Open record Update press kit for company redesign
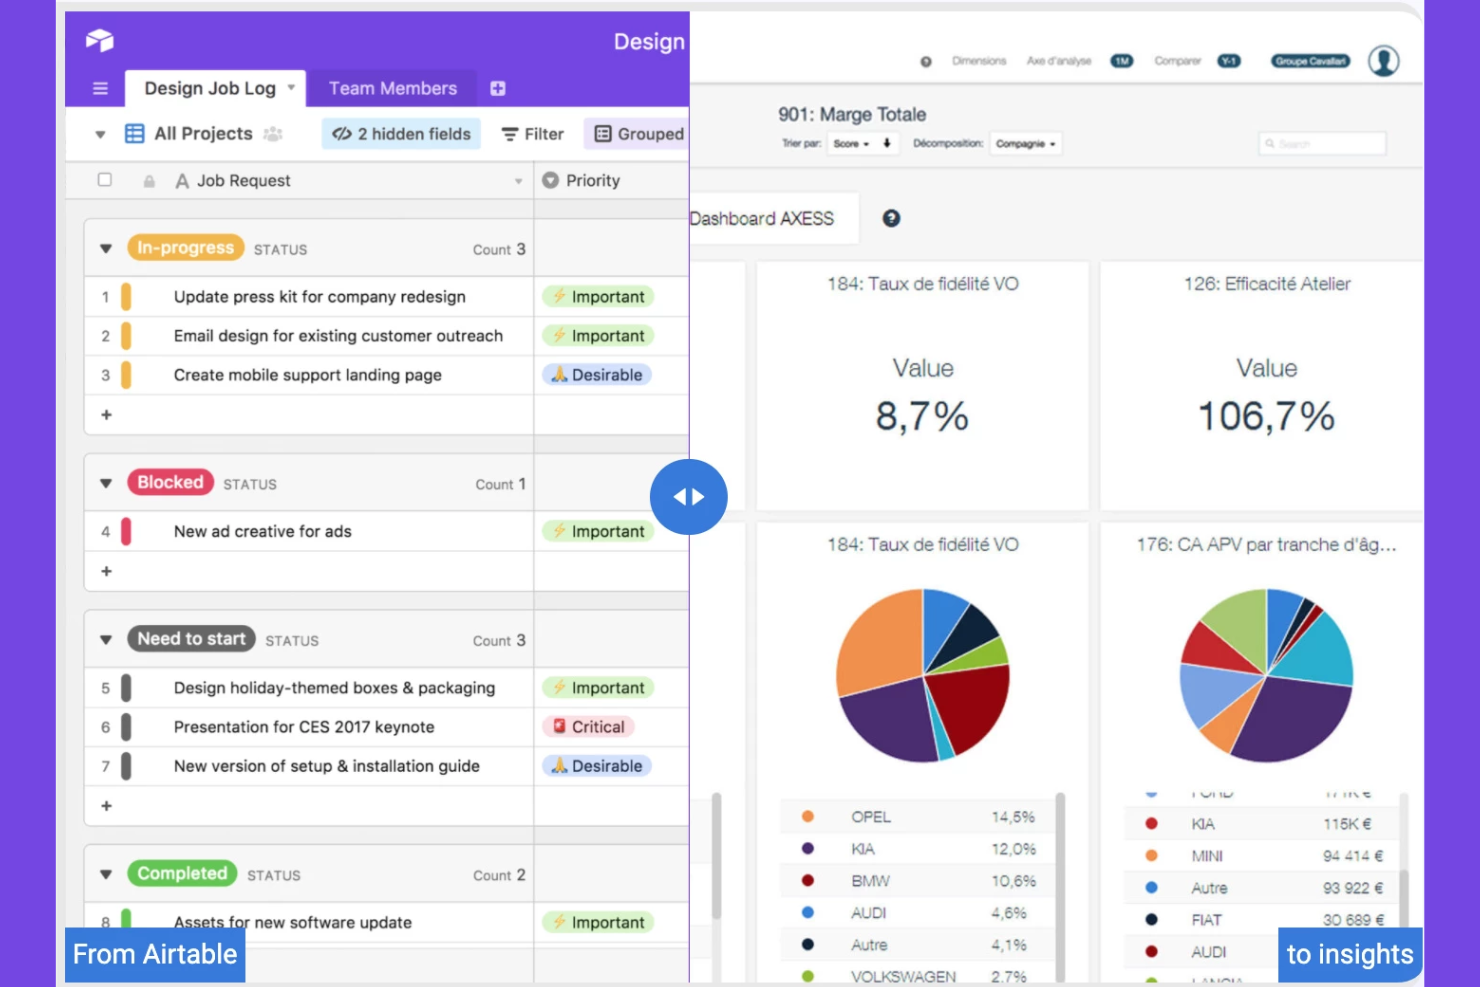Viewport: 1480px width, 987px height. [x=319, y=297]
